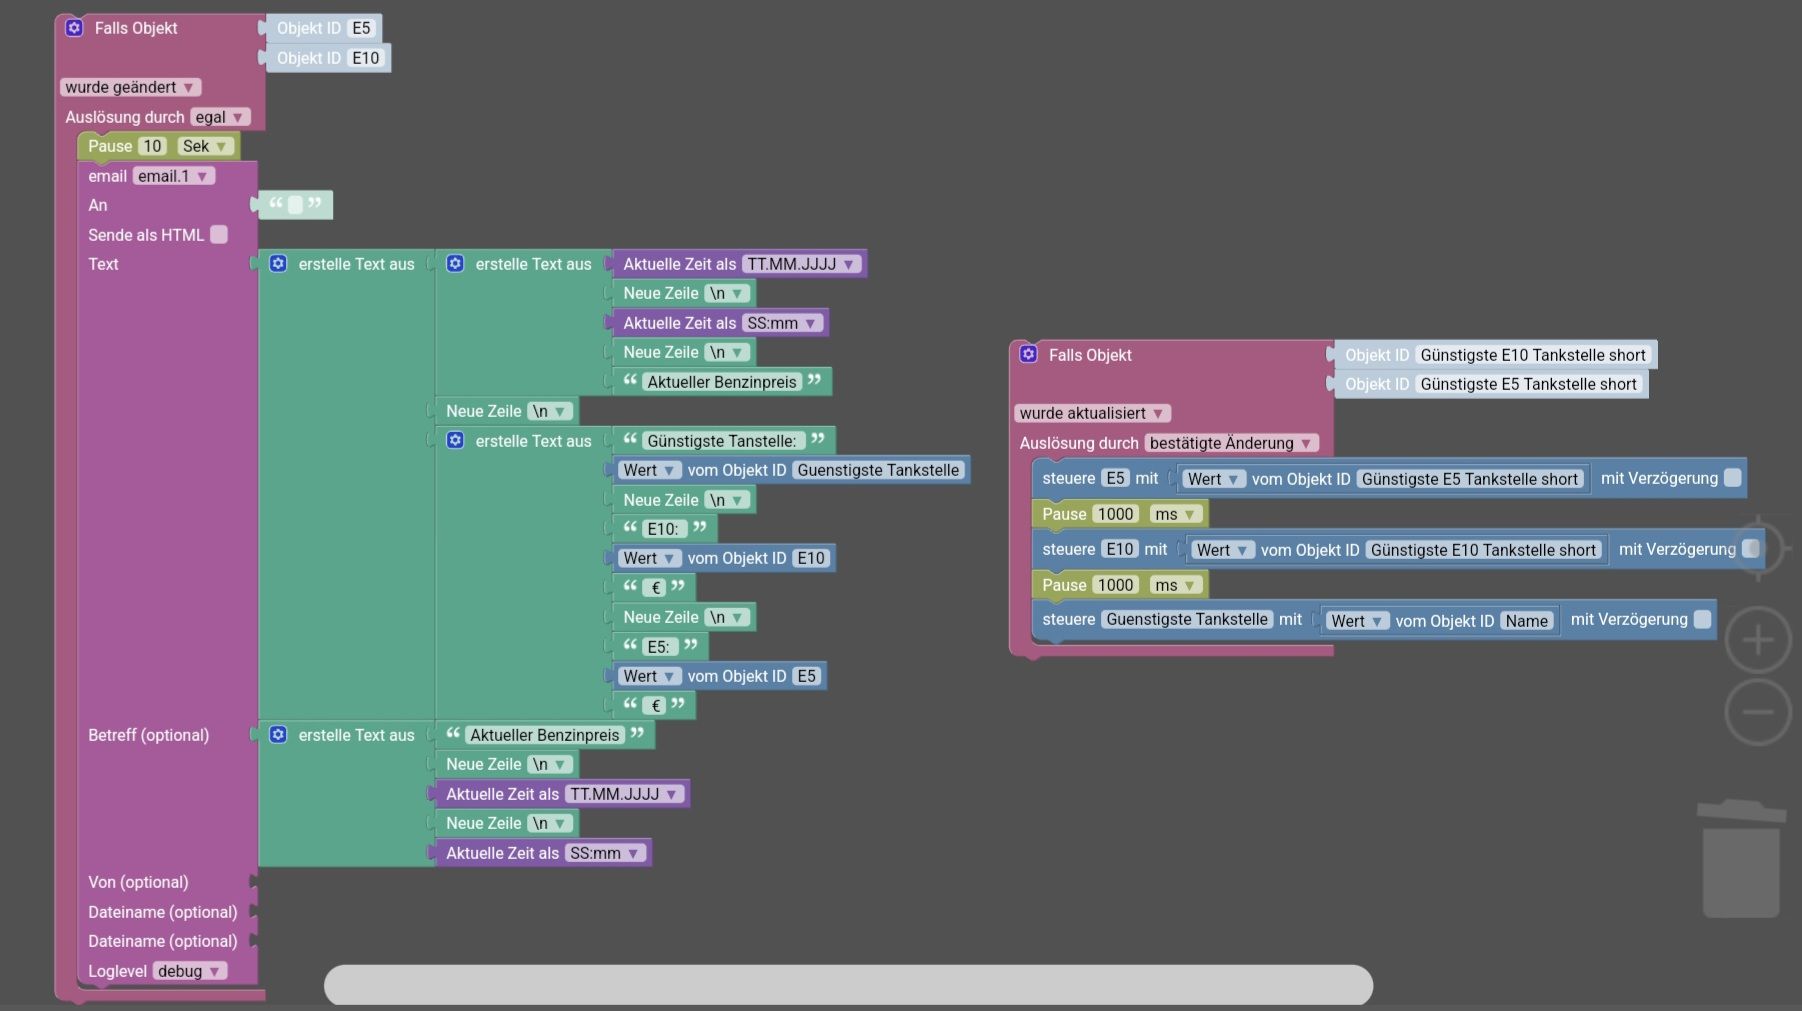Open SS:mm format dropdown in Betreff section
1802x1011 pixels.
(605, 853)
